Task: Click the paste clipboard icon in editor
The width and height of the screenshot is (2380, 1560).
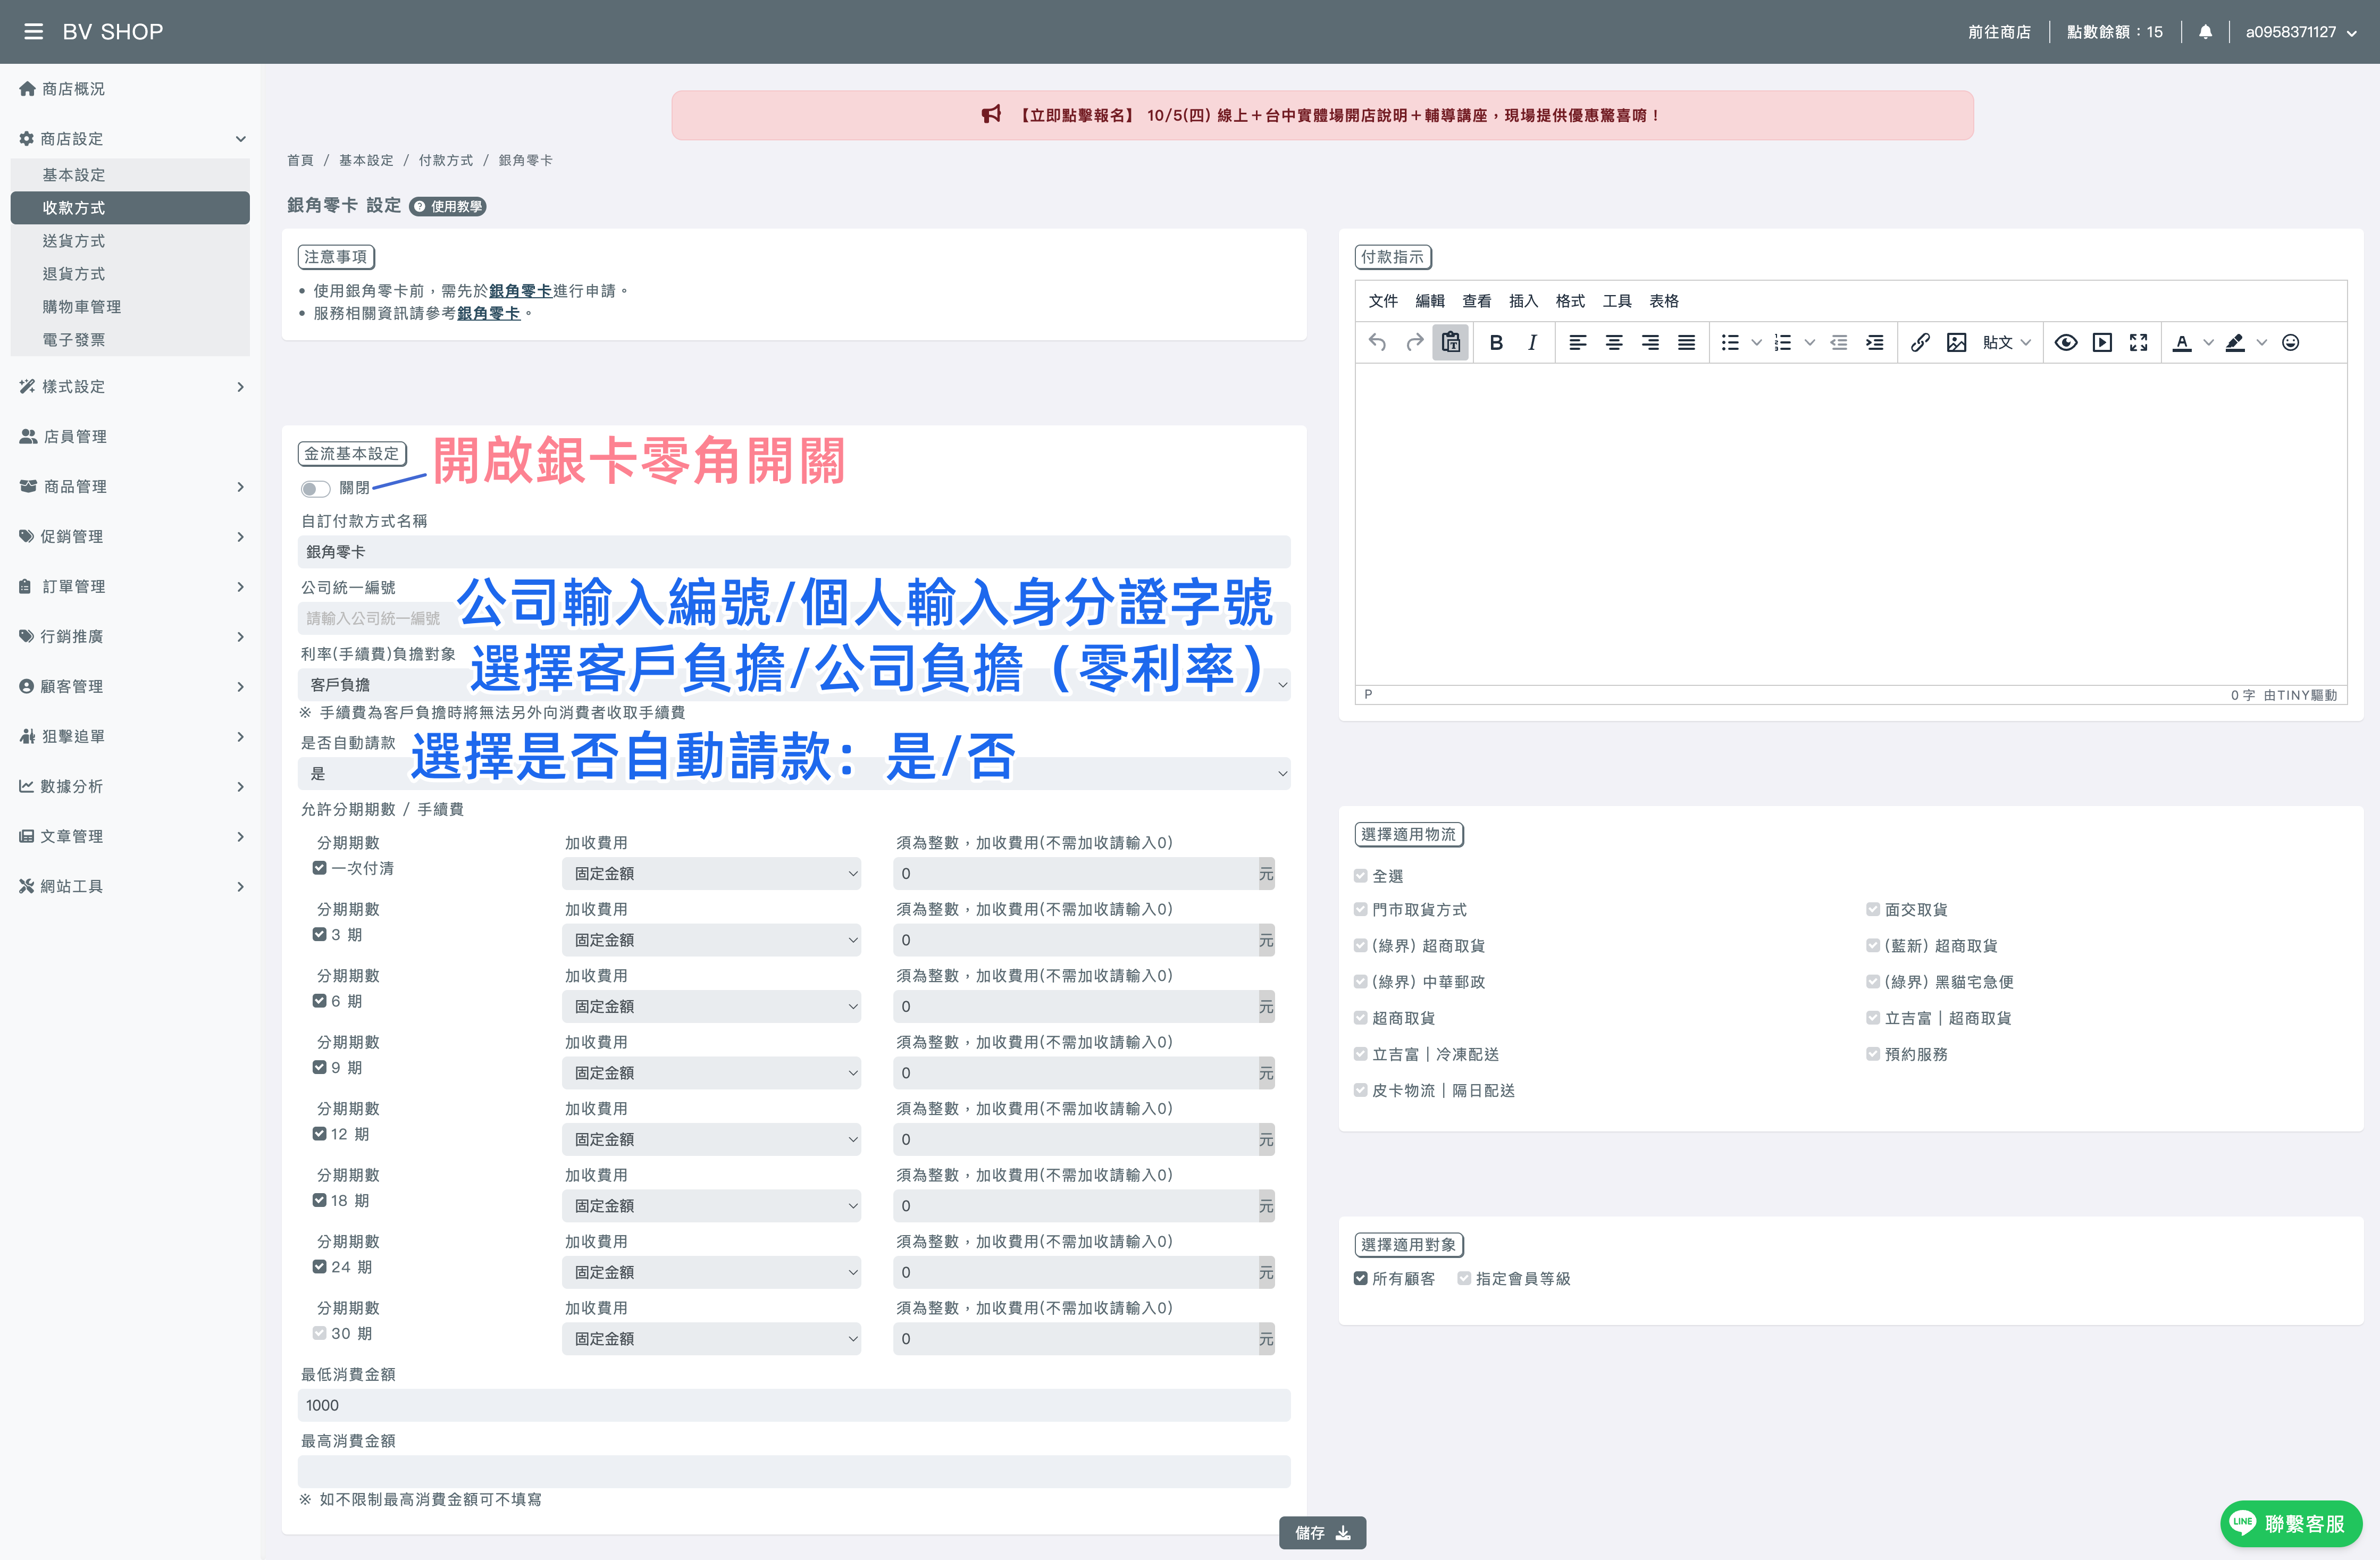Action: click(1451, 343)
